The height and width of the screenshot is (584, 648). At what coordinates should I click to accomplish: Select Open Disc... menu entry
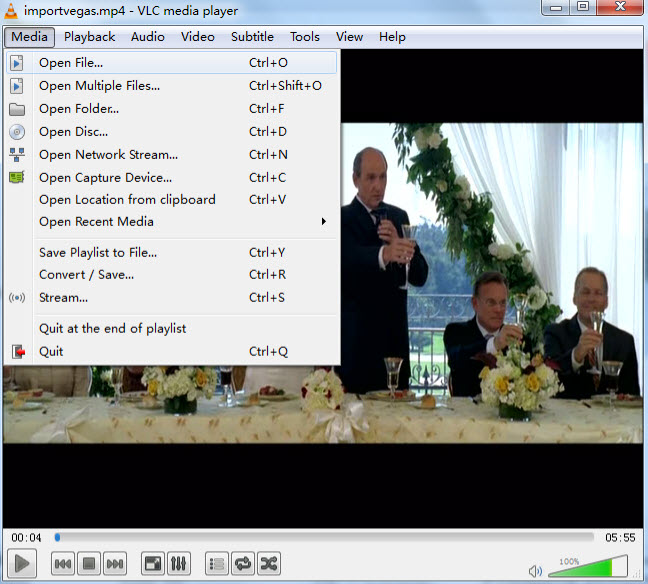[x=172, y=132]
